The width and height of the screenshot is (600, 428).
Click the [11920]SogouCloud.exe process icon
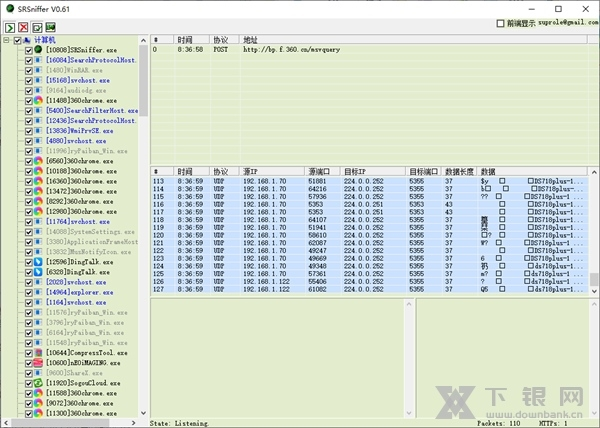click(x=38, y=383)
